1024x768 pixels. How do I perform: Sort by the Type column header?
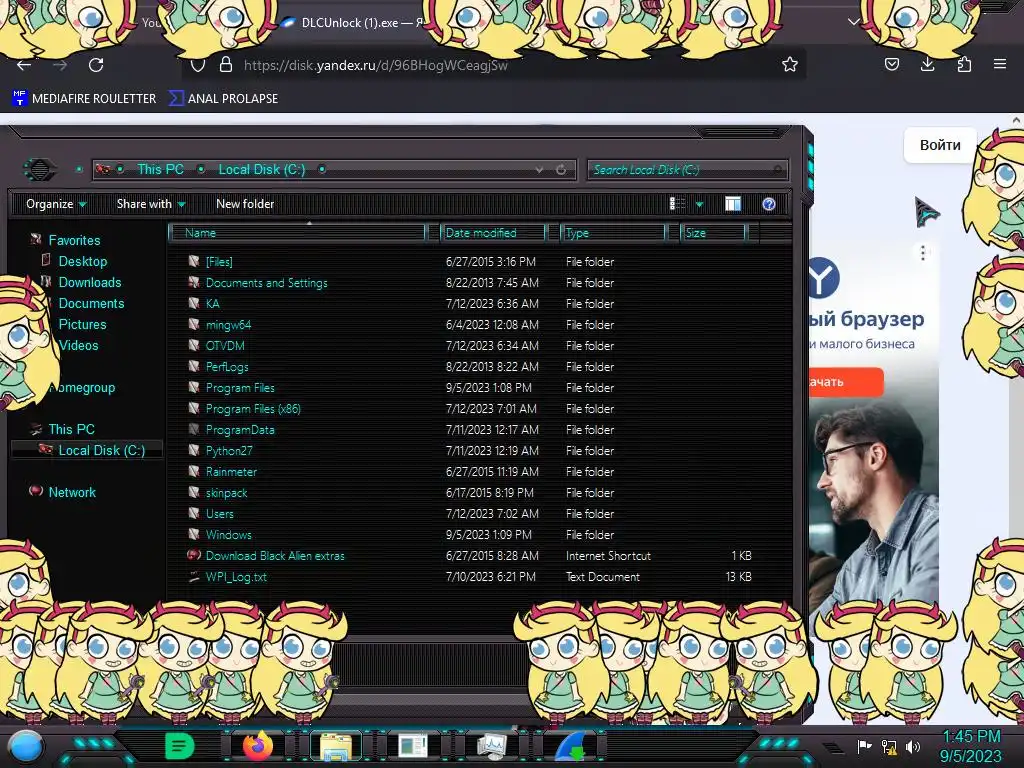(613, 232)
